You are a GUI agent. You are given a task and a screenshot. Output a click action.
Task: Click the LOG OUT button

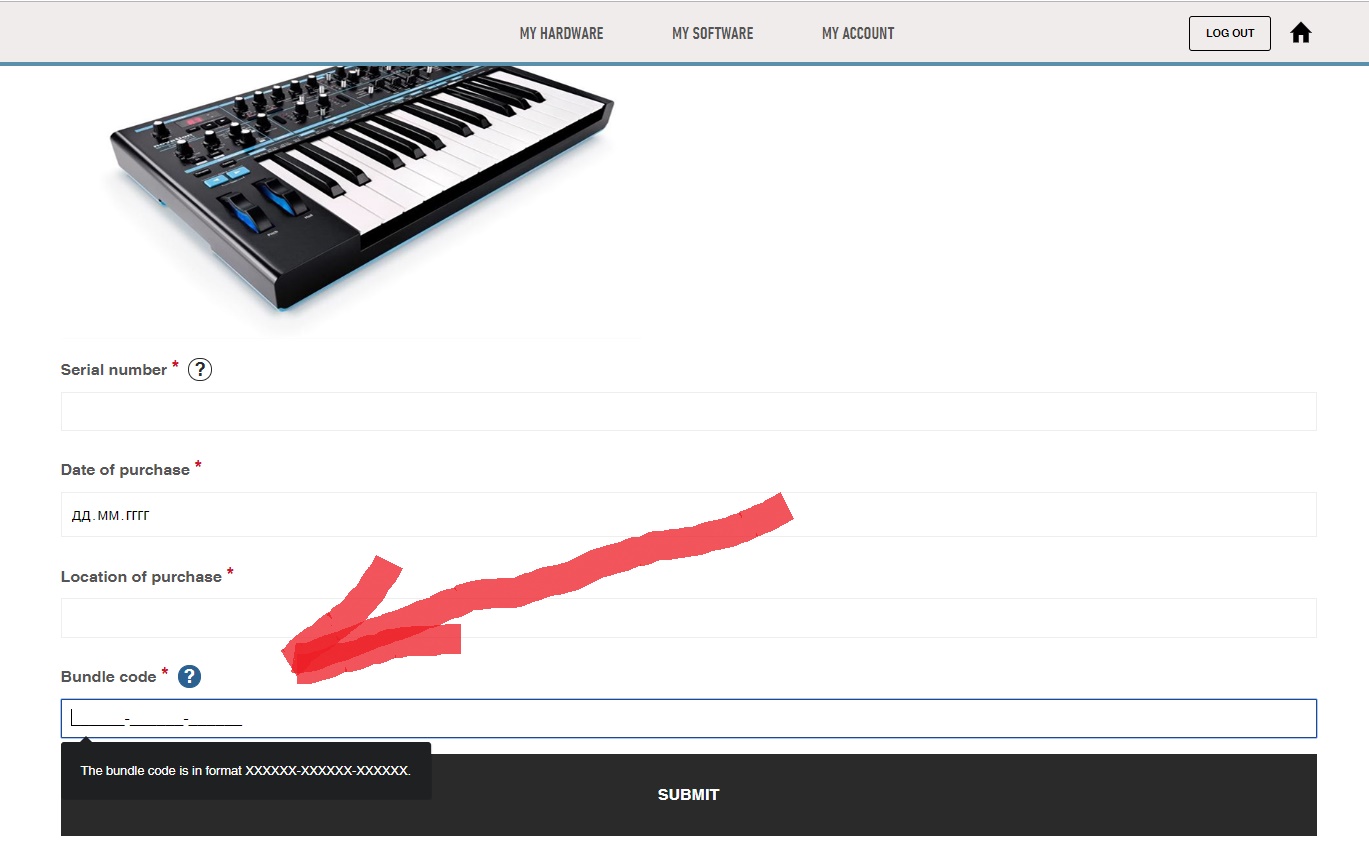(x=1229, y=33)
